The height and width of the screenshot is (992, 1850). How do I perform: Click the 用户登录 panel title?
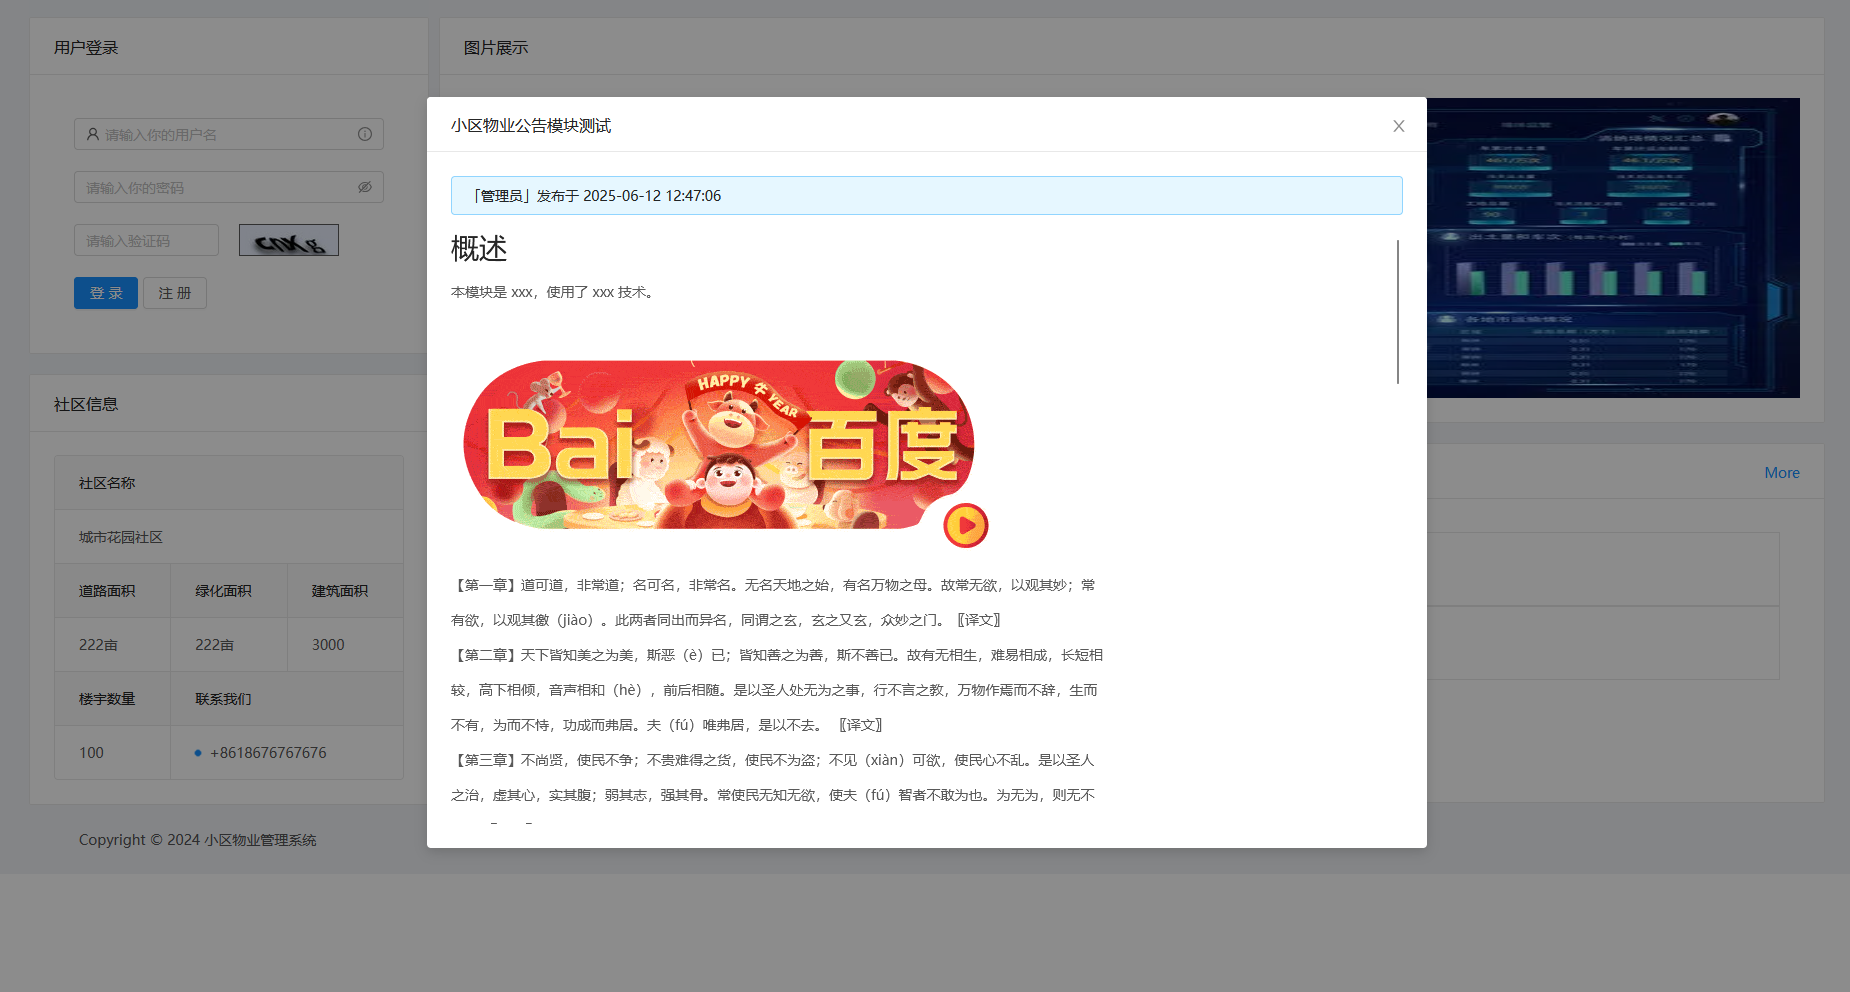tap(86, 48)
